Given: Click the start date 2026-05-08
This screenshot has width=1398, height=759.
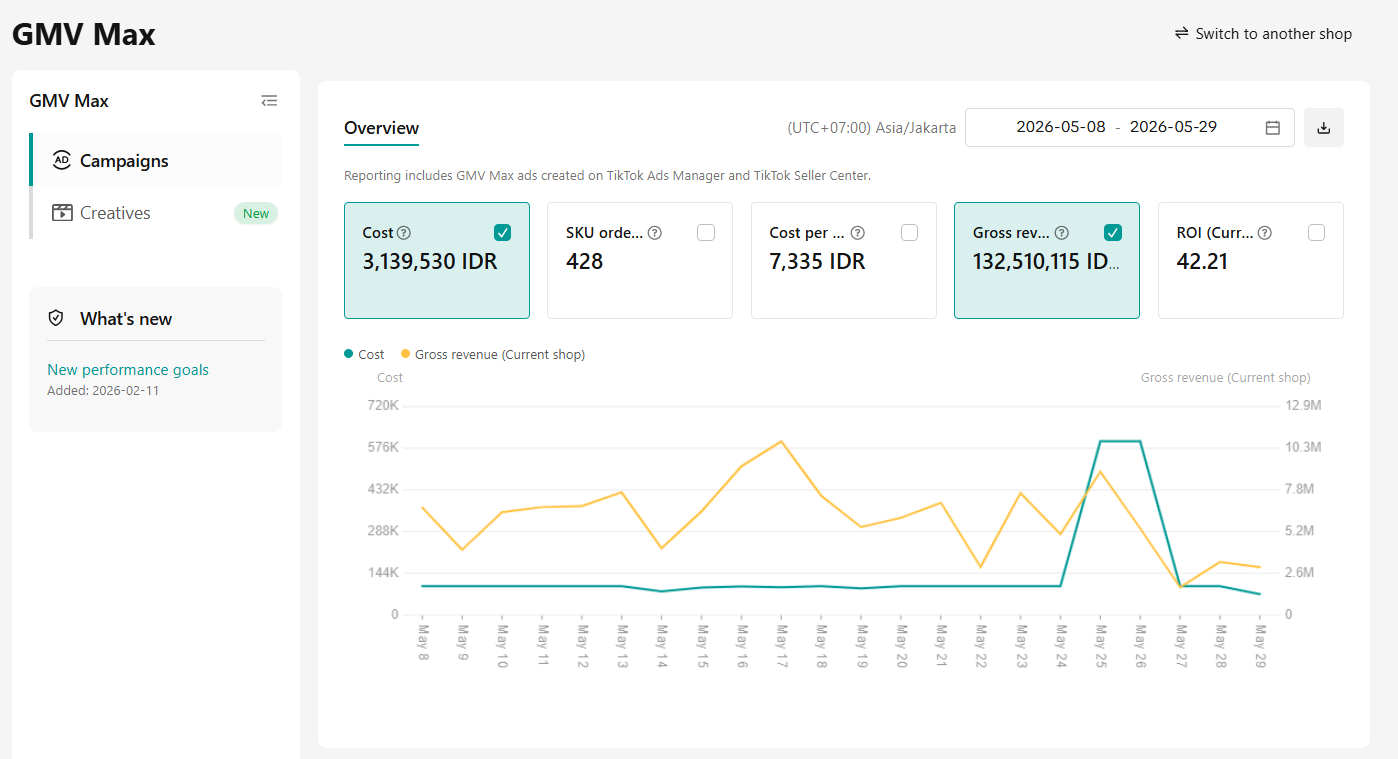Looking at the screenshot, I should 1061,127.
